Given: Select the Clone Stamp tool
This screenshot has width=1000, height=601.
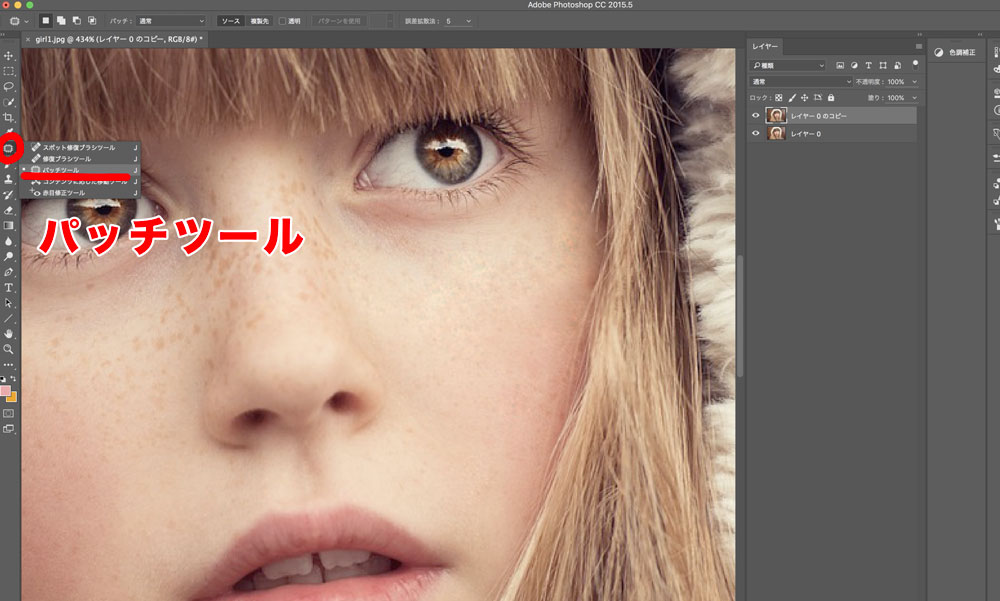Looking at the screenshot, I should click(x=8, y=179).
